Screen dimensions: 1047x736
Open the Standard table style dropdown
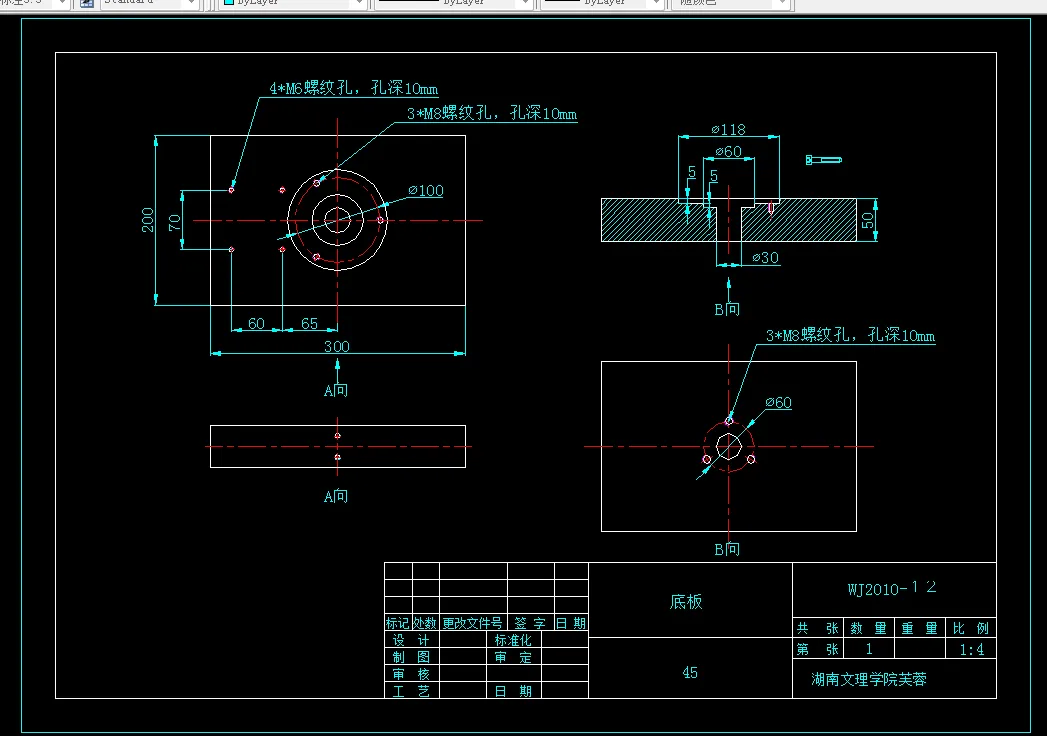click(150, 3)
